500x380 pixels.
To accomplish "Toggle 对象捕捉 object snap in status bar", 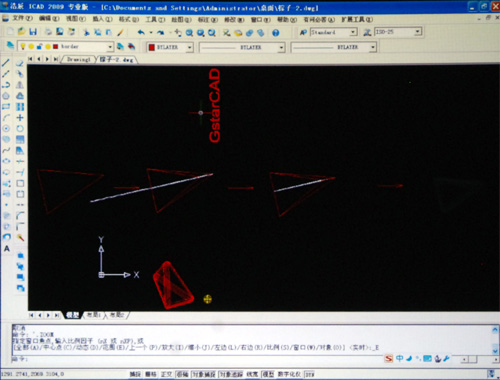I will [203, 374].
